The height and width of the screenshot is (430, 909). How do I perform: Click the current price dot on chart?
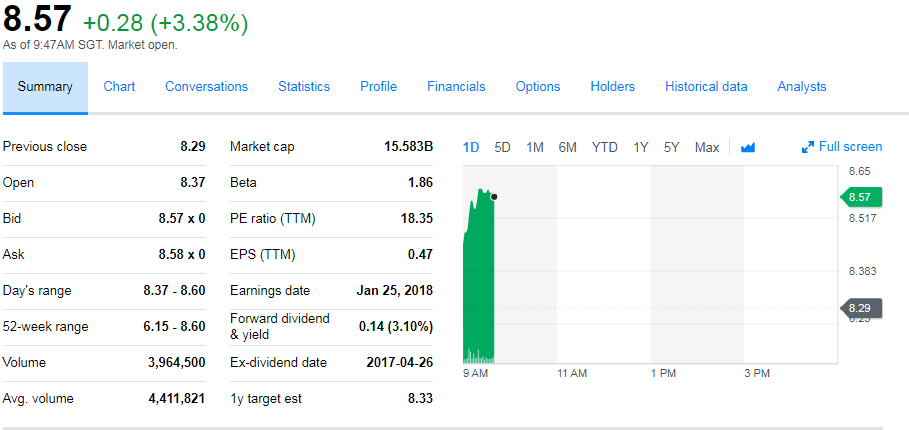pyautogui.click(x=494, y=197)
